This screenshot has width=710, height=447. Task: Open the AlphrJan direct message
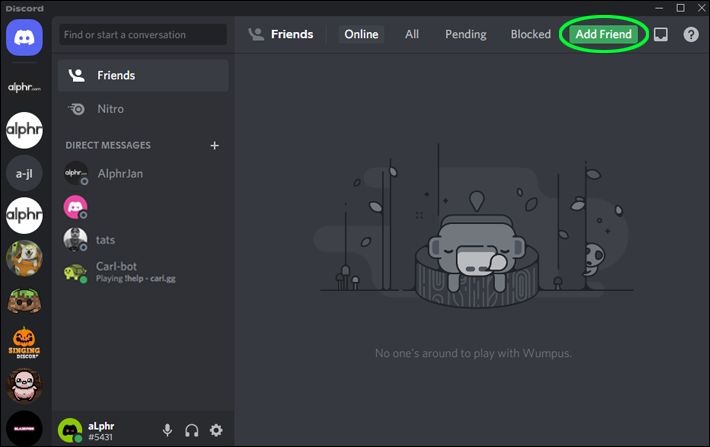tap(143, 173)
